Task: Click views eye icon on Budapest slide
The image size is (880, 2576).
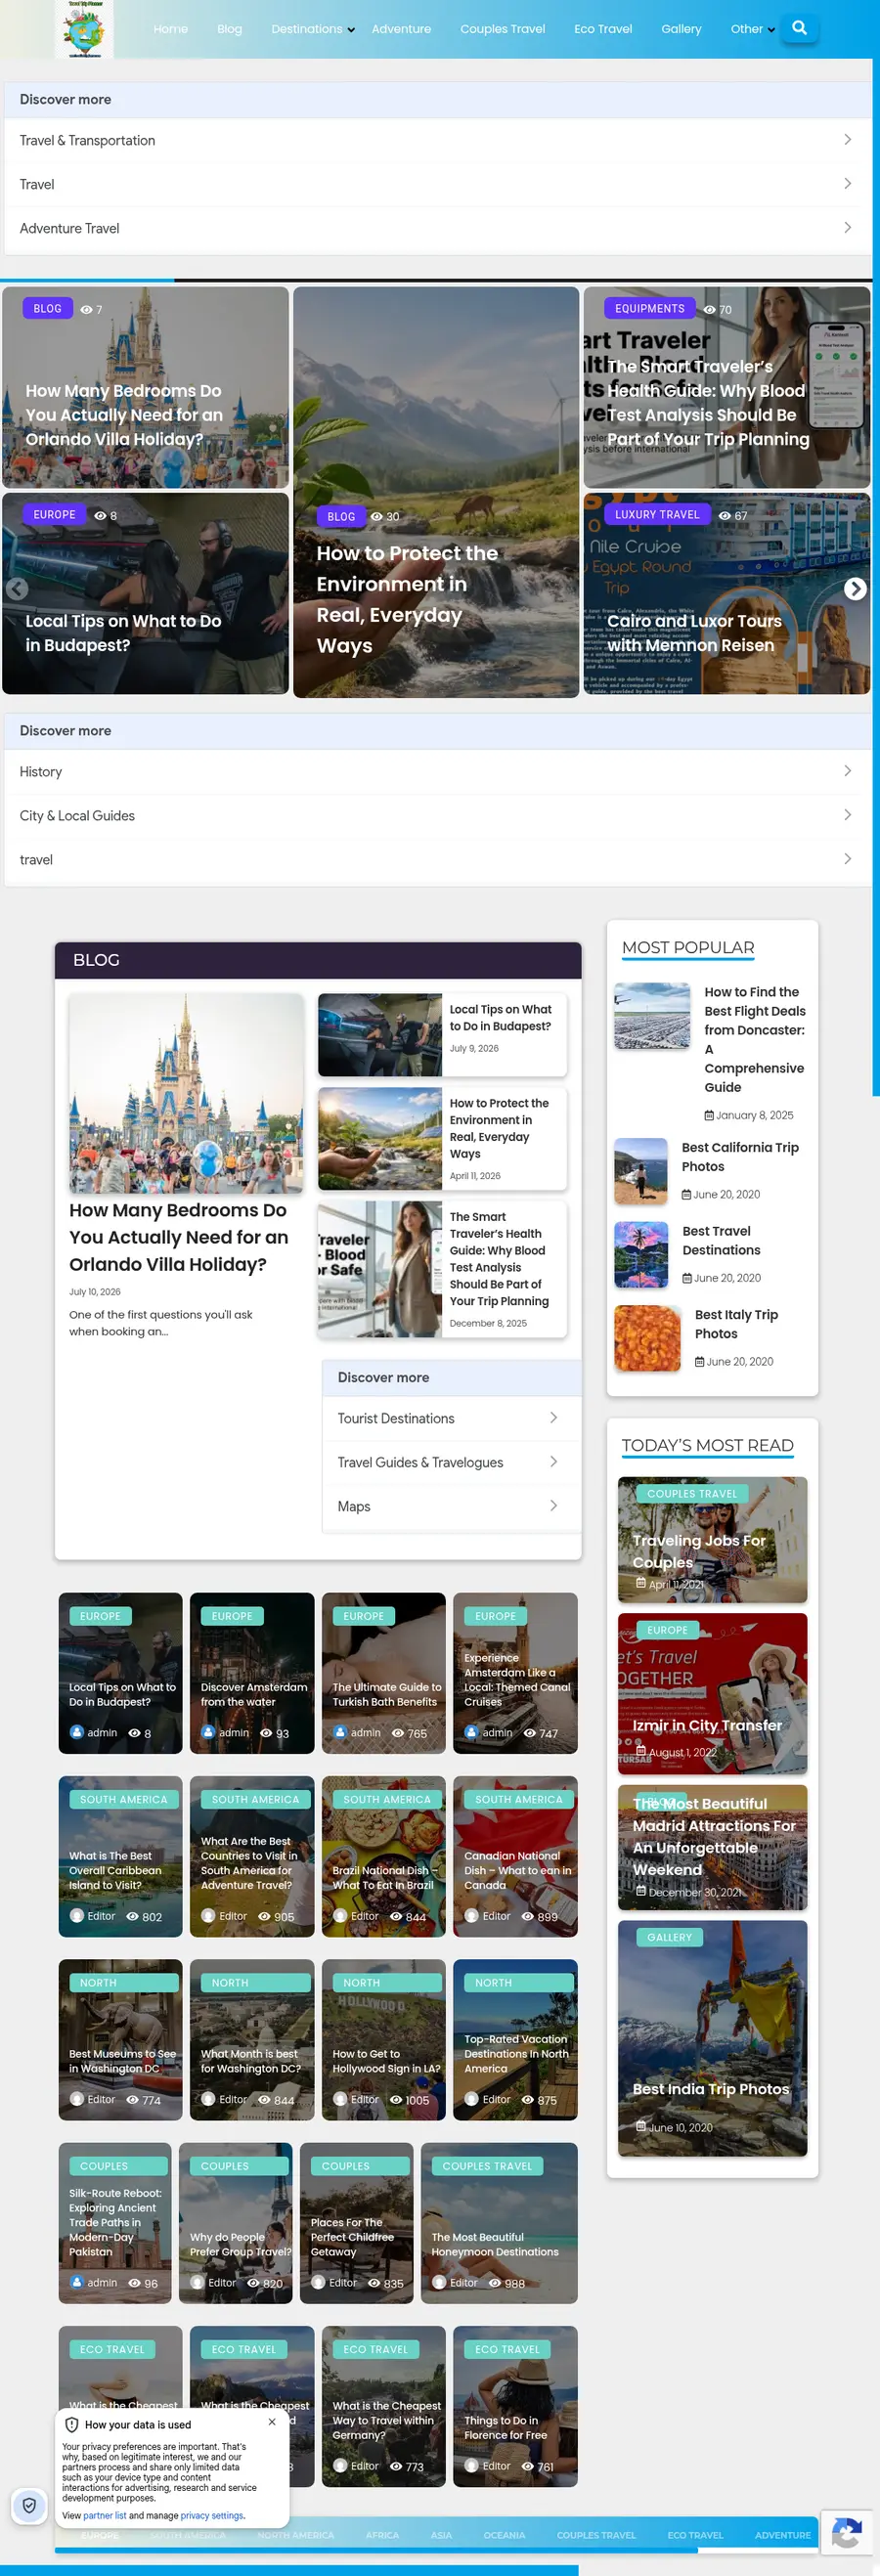Action: pos(100,516)
